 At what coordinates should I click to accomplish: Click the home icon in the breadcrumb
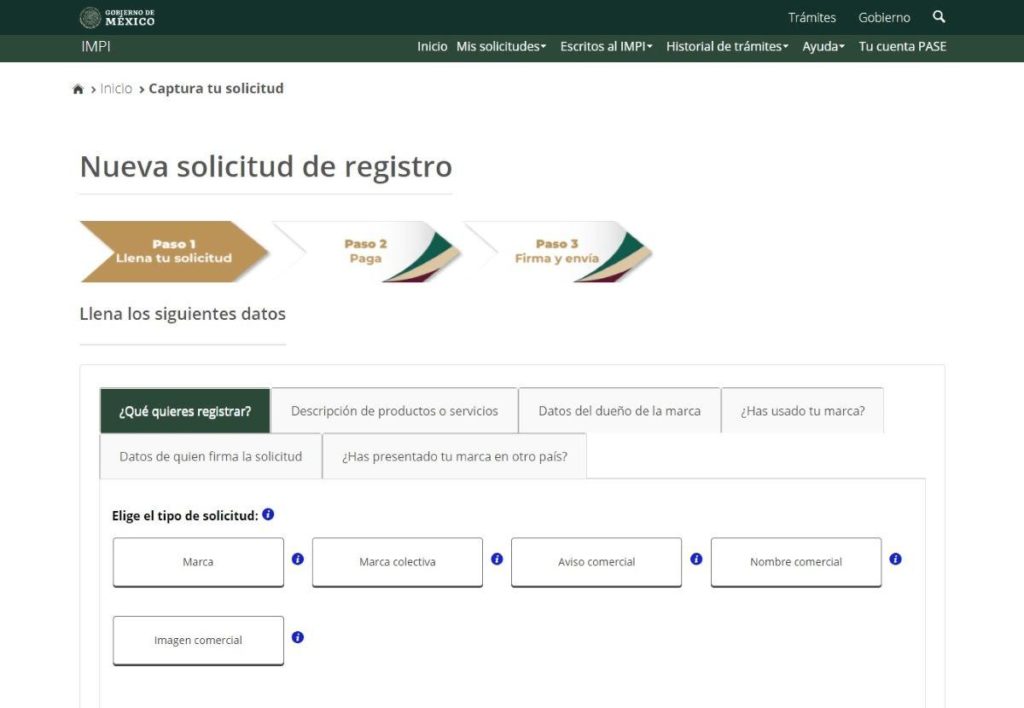tap(78, 88)
